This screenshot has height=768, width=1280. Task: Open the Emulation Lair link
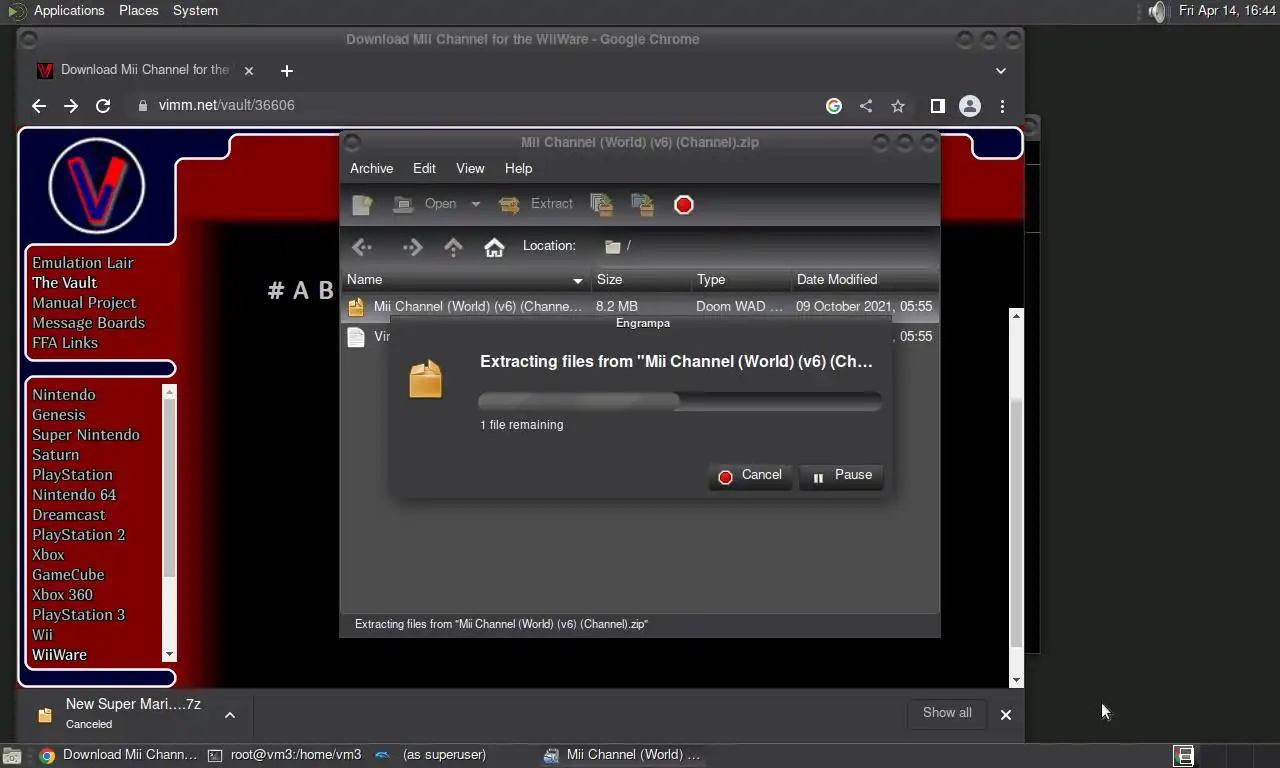coord(82,263)
